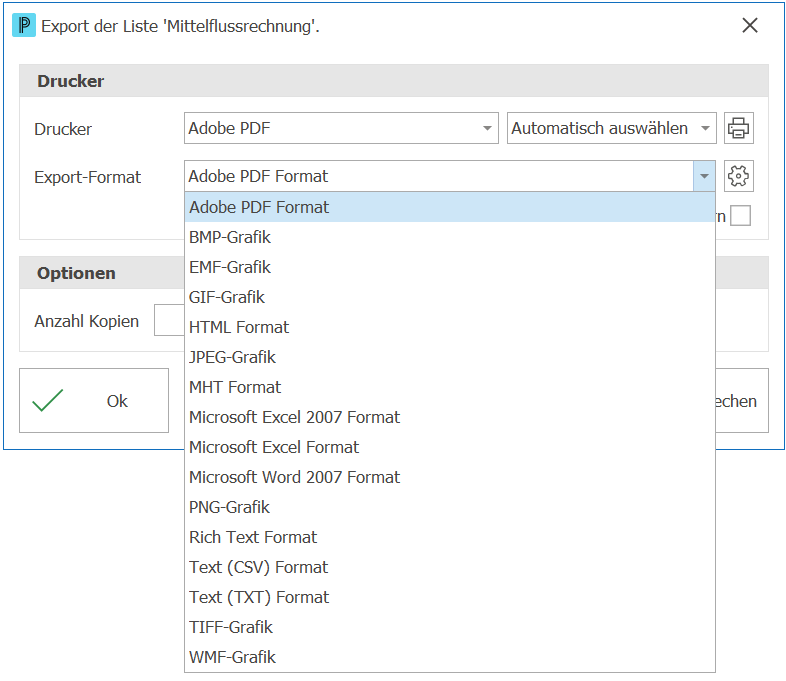Click the 'Anzahl Kopien' label
The image size is (786, 681).
[x=86, y=321]
